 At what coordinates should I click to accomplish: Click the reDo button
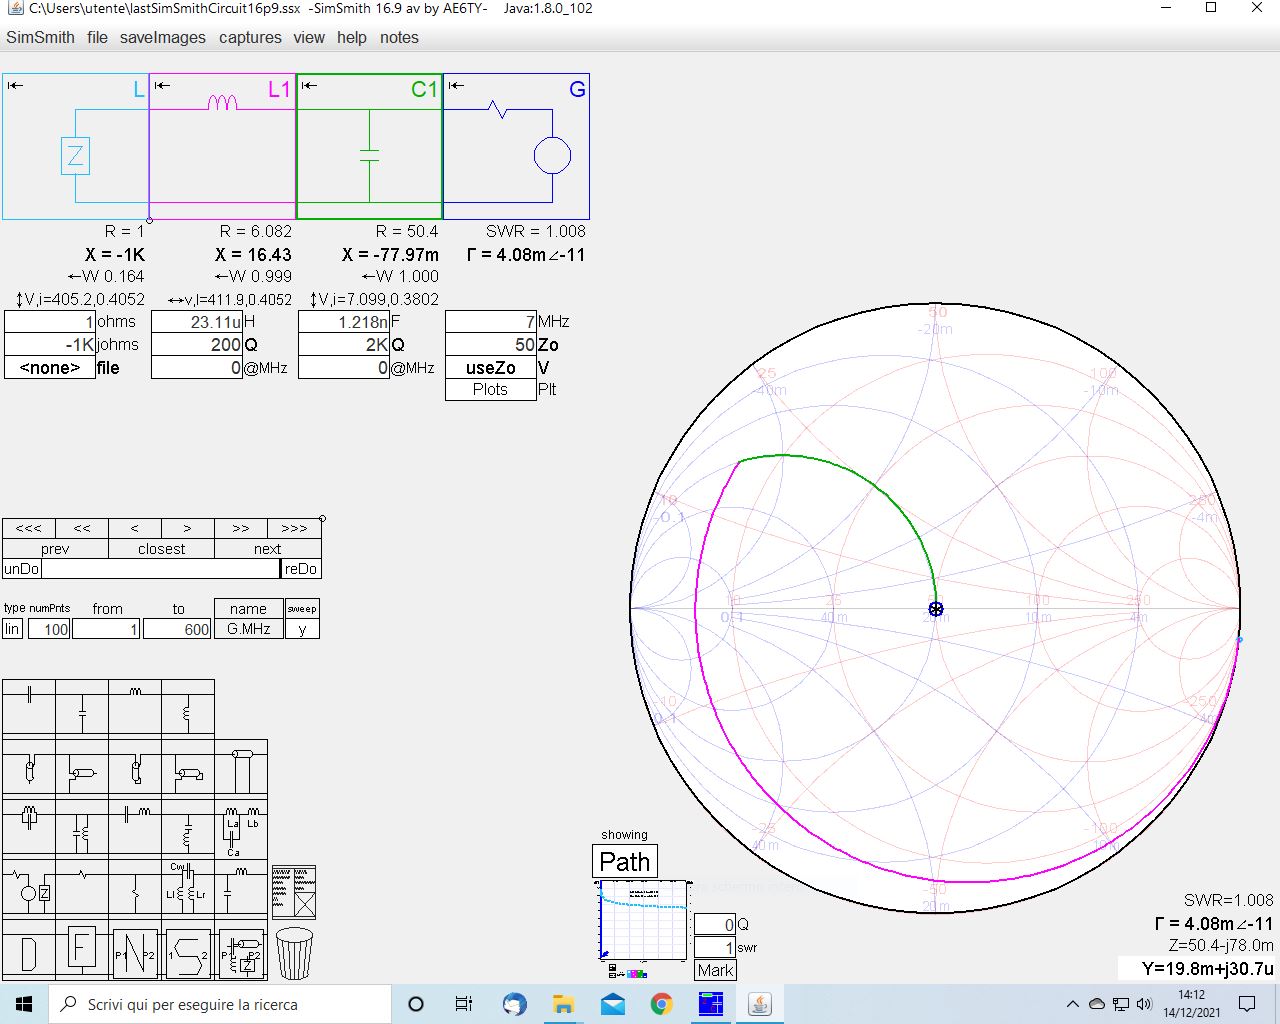(x=301, y=569)
